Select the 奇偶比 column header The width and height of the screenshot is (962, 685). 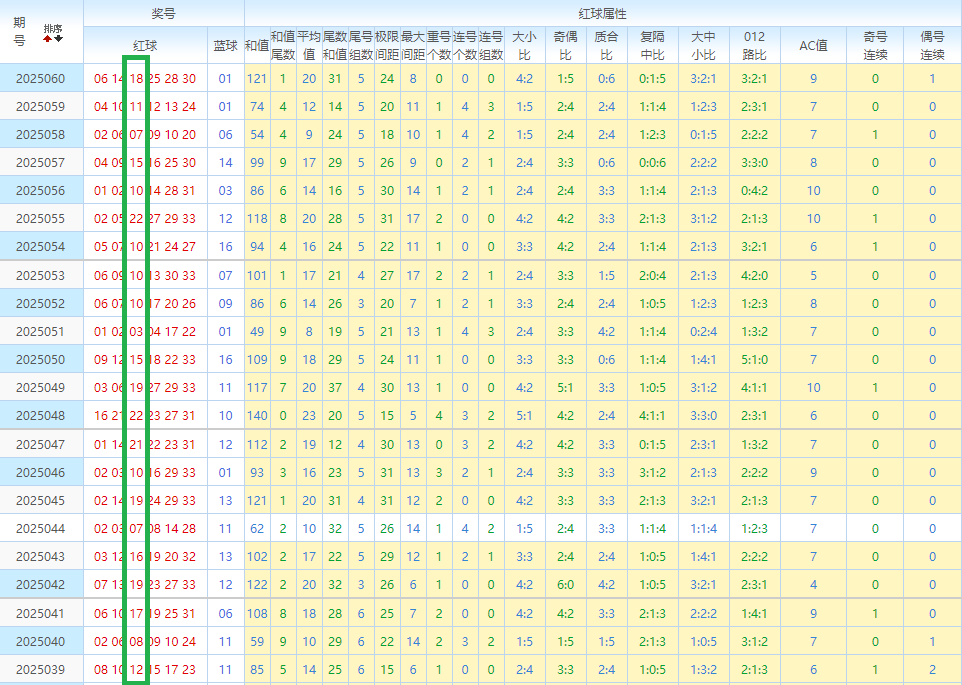(565, 45)
